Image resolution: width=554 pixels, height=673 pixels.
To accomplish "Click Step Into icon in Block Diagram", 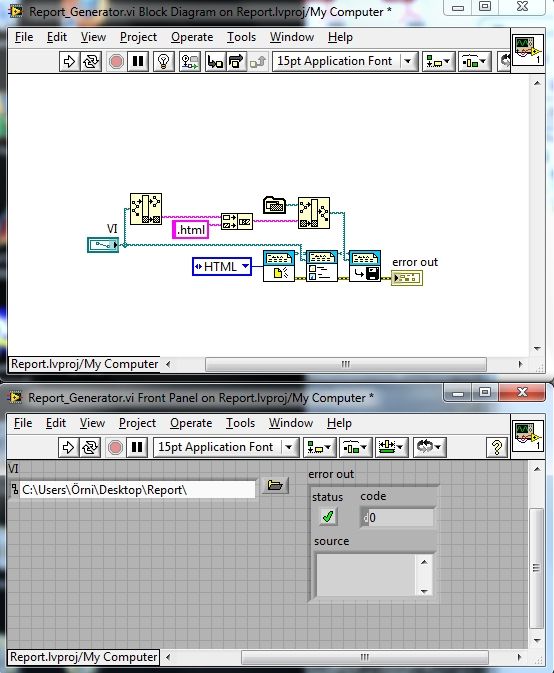I will (215, 61).
